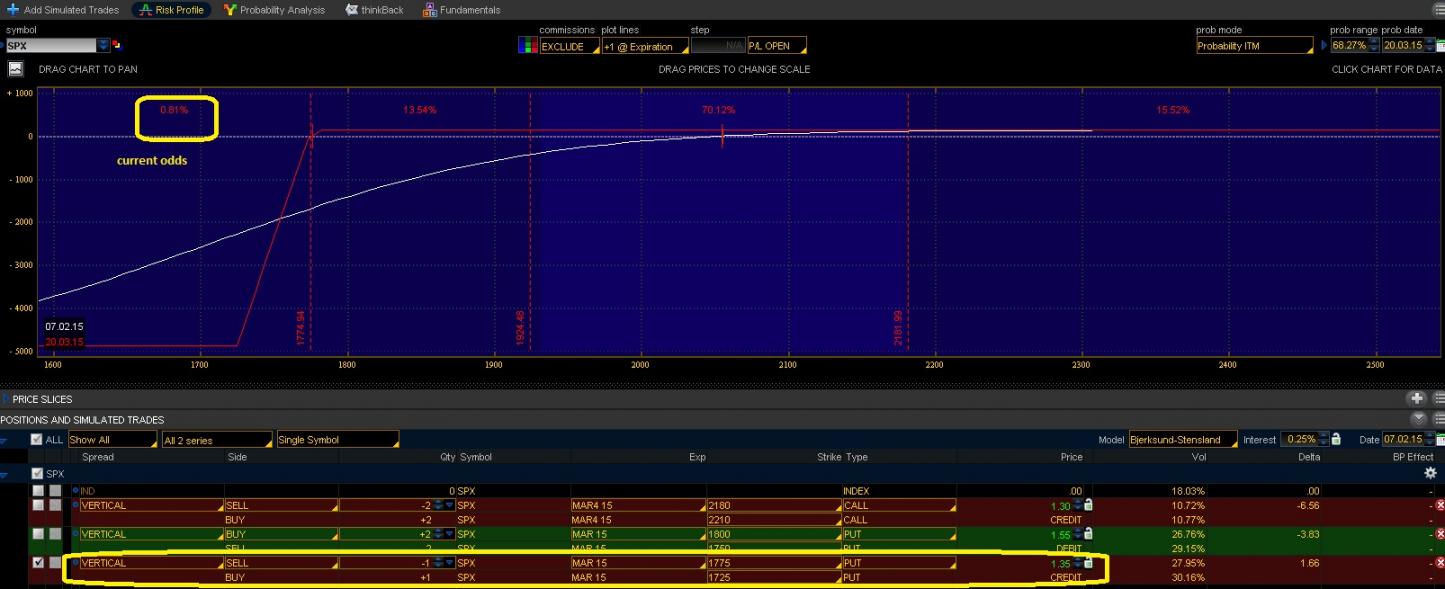
Task: Open commissions EXCLUDE dropdown
Action: click(569, 46)
